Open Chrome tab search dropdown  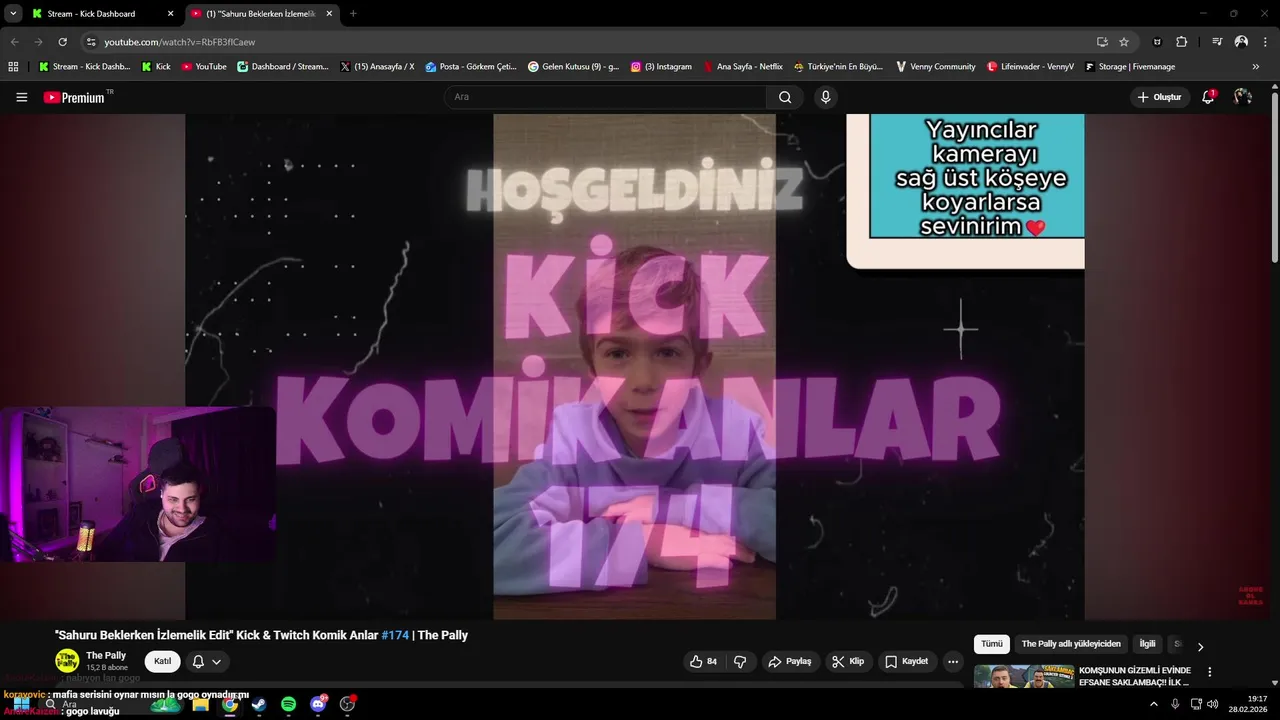point(13,14)
